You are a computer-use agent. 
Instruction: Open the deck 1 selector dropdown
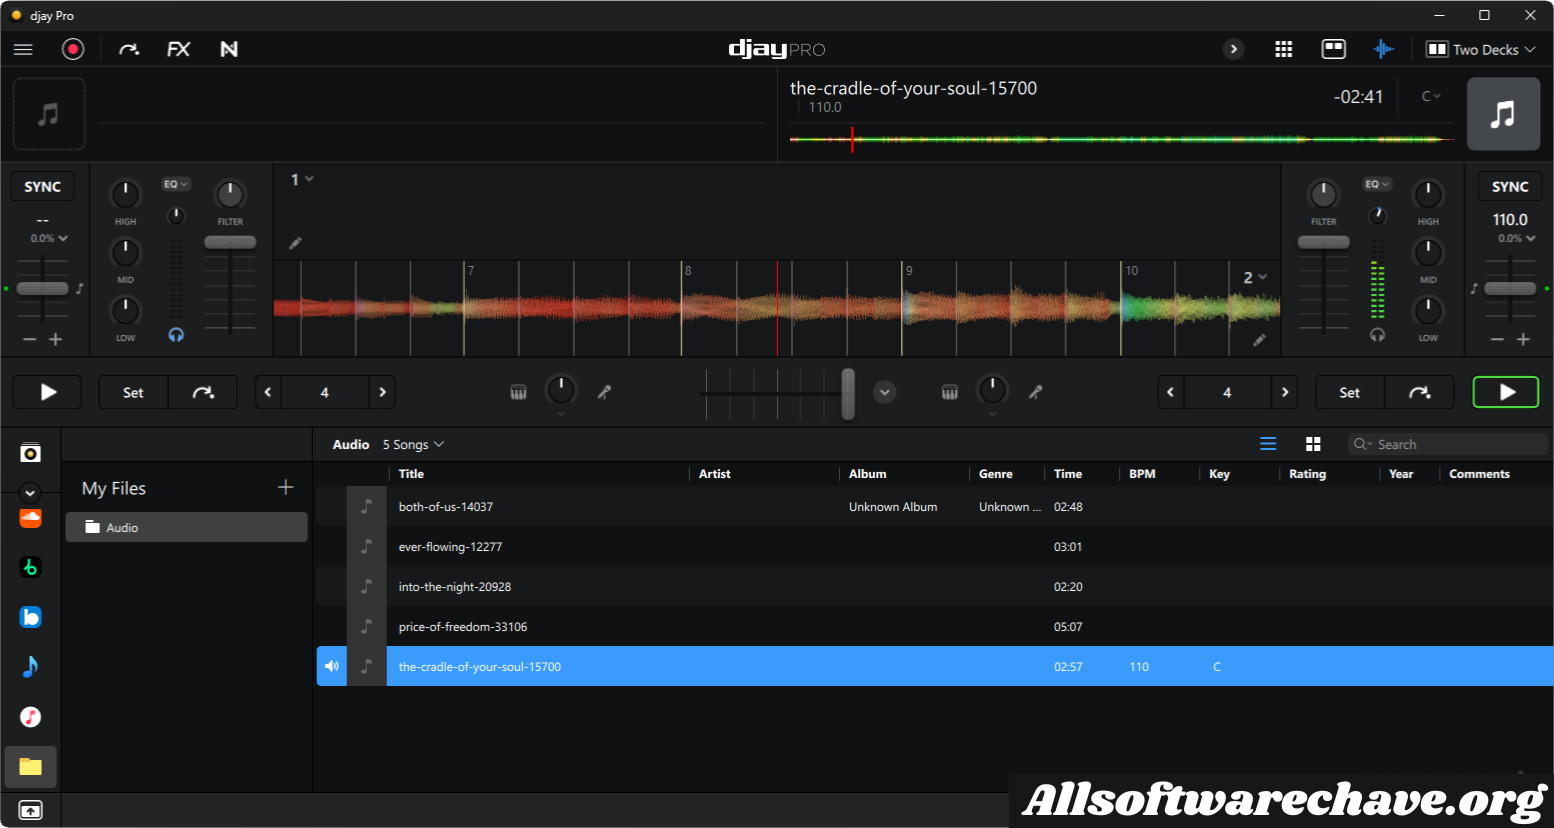[302, 179]
